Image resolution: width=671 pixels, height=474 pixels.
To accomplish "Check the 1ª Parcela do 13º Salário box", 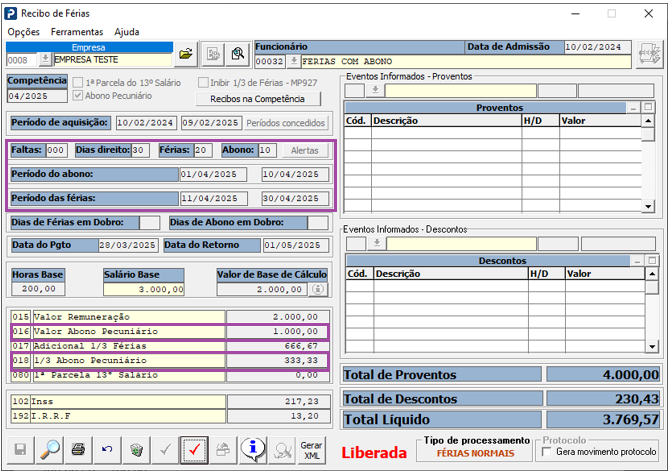I will tap(78, 83).
